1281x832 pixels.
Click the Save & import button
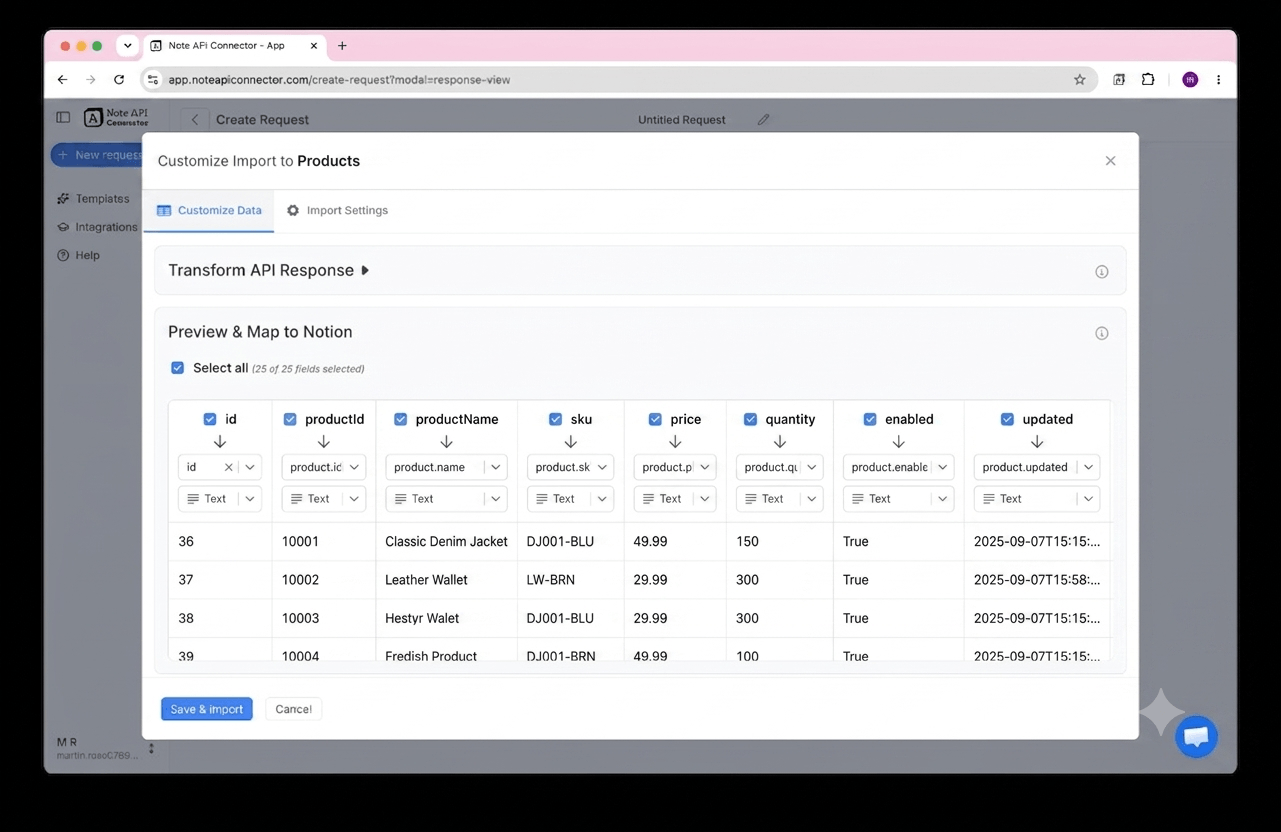207,709
